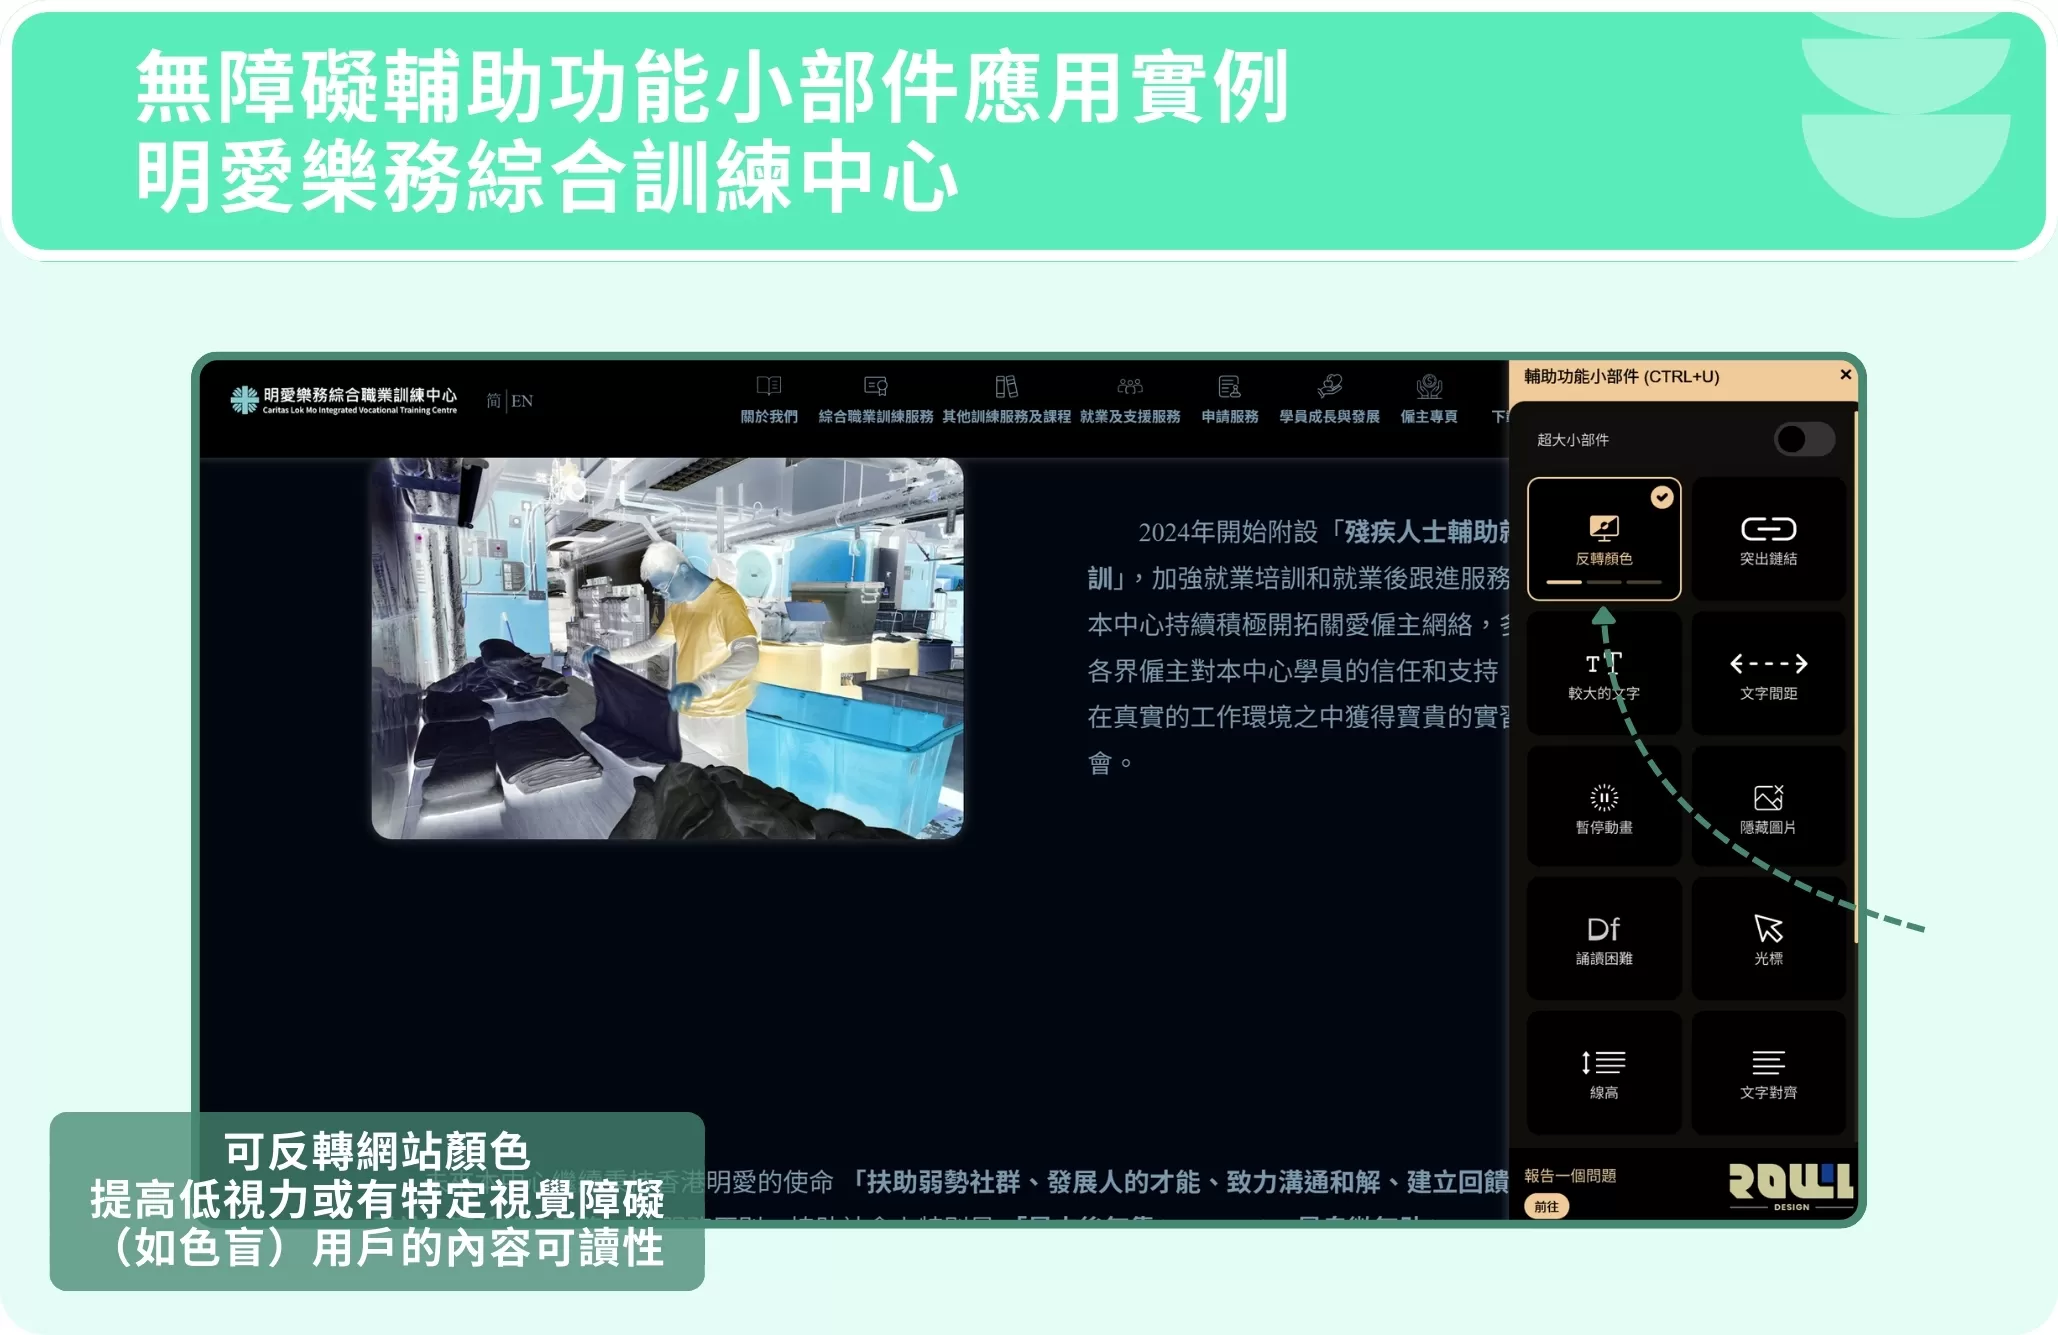Image resolution: width=2058 pixels, height=1335 pixels.
Task: Select the 誦讀困難 dyslexia font icon
Action: pos(1603,929)
